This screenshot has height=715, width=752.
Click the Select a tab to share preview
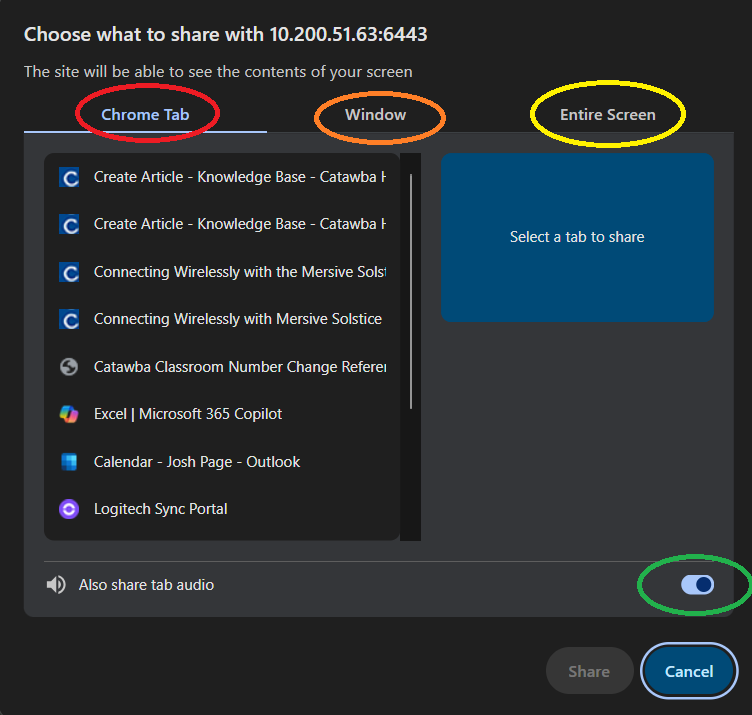(577, 237)
